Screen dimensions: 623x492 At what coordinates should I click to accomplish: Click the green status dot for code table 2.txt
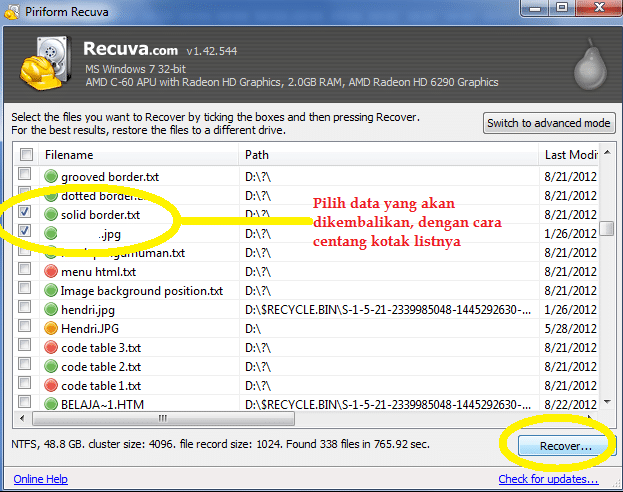[x=51, y=366]
